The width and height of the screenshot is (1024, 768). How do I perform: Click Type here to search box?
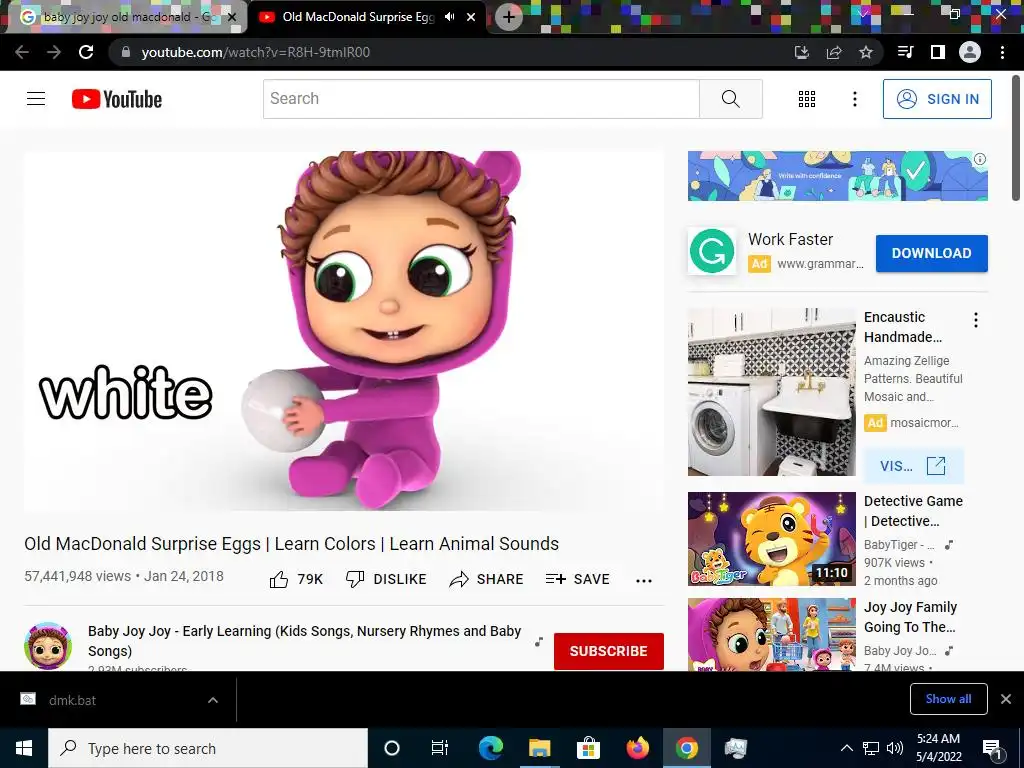[208, 748]
